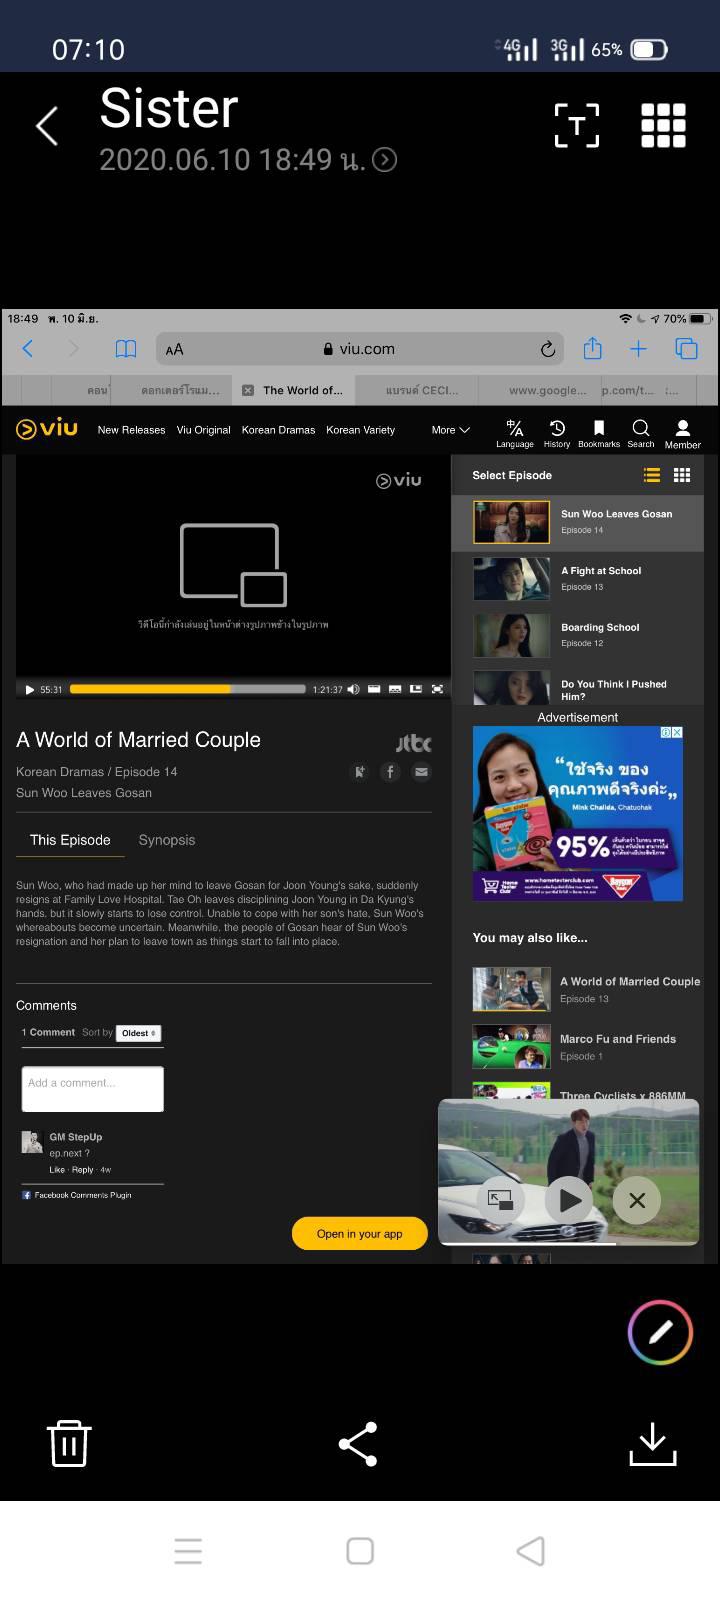This screenshot has height=1600, width=720.
Task: Reload the page in Safari
Action: 547,349
